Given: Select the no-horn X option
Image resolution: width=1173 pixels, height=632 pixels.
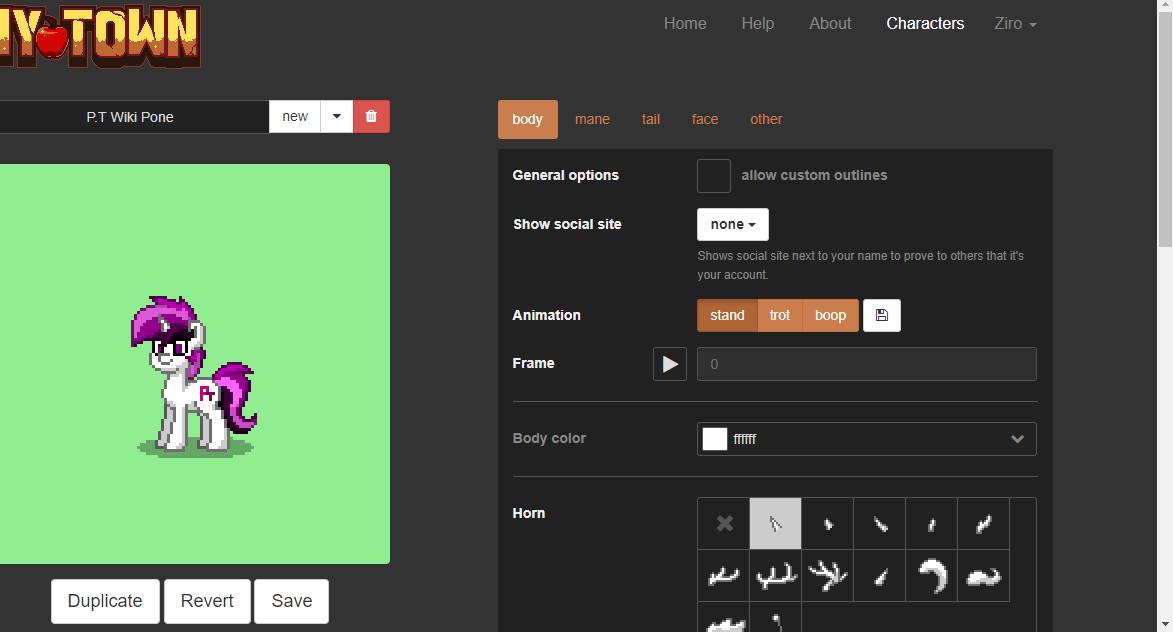Looking at the screenshot, I should pyautogui.click(x=723, y=524).
